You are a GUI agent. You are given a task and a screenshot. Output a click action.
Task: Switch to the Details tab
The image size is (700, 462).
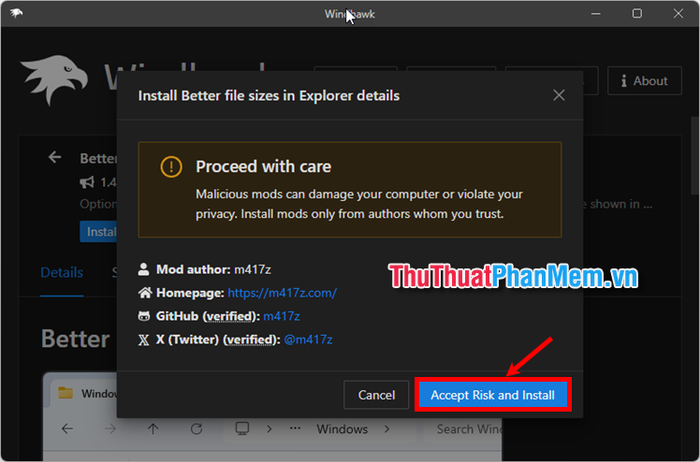(62, 272)
